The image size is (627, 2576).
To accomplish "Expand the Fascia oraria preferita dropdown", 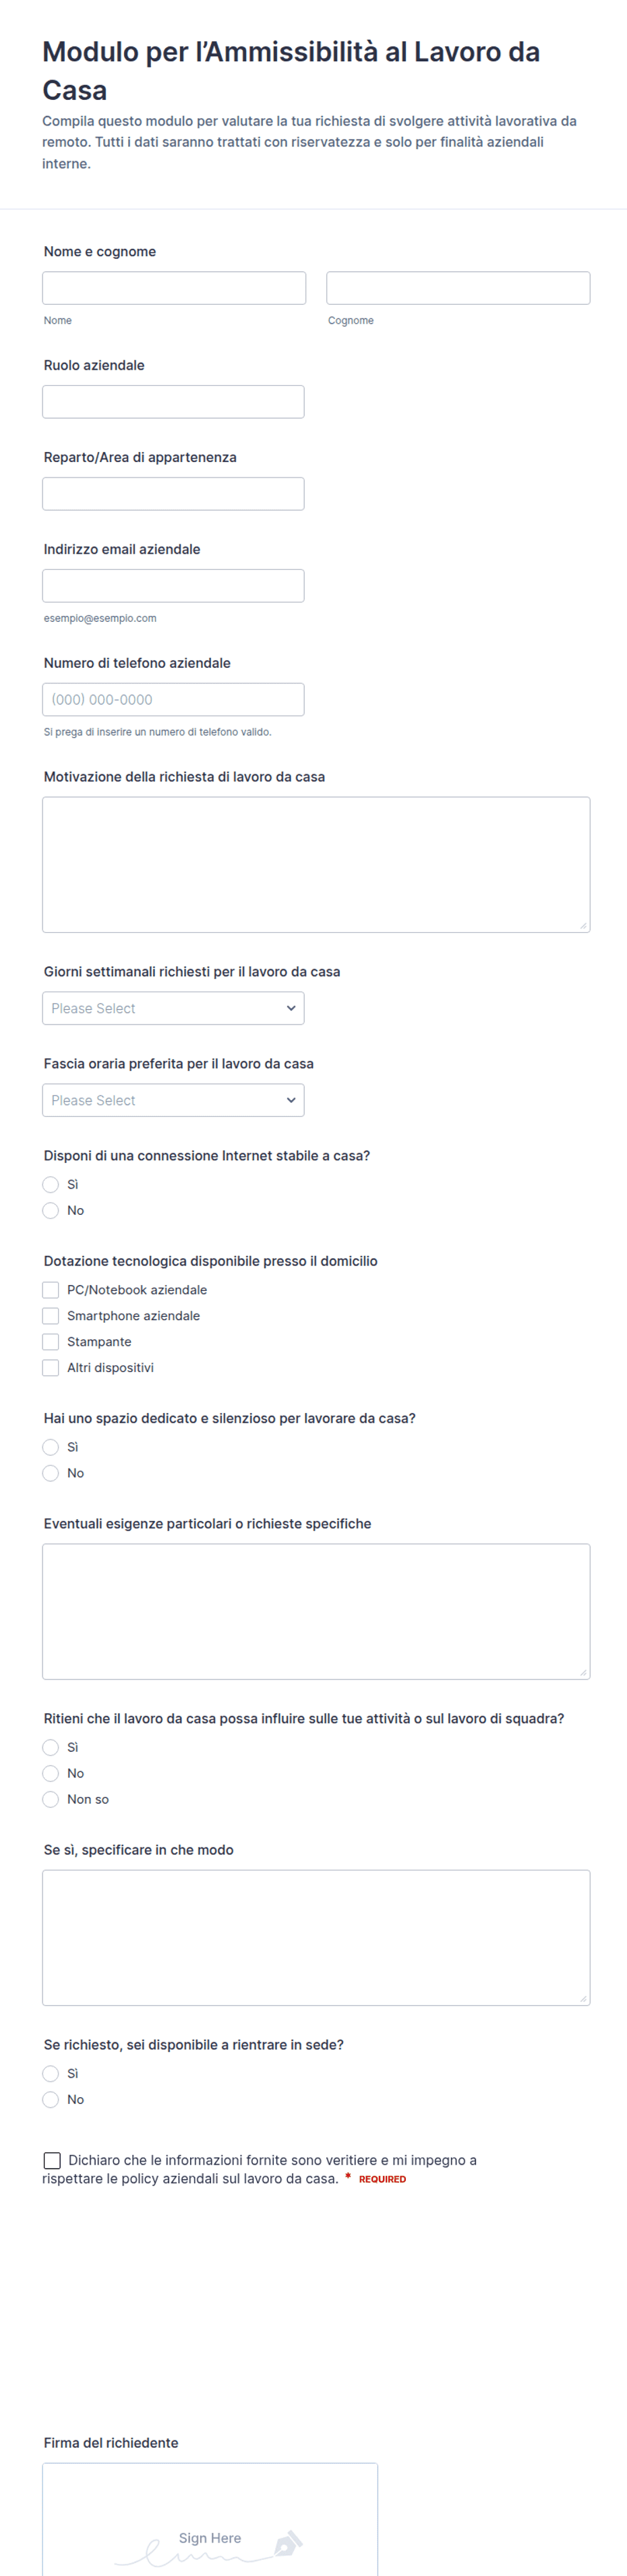I will coord(173,1100).
